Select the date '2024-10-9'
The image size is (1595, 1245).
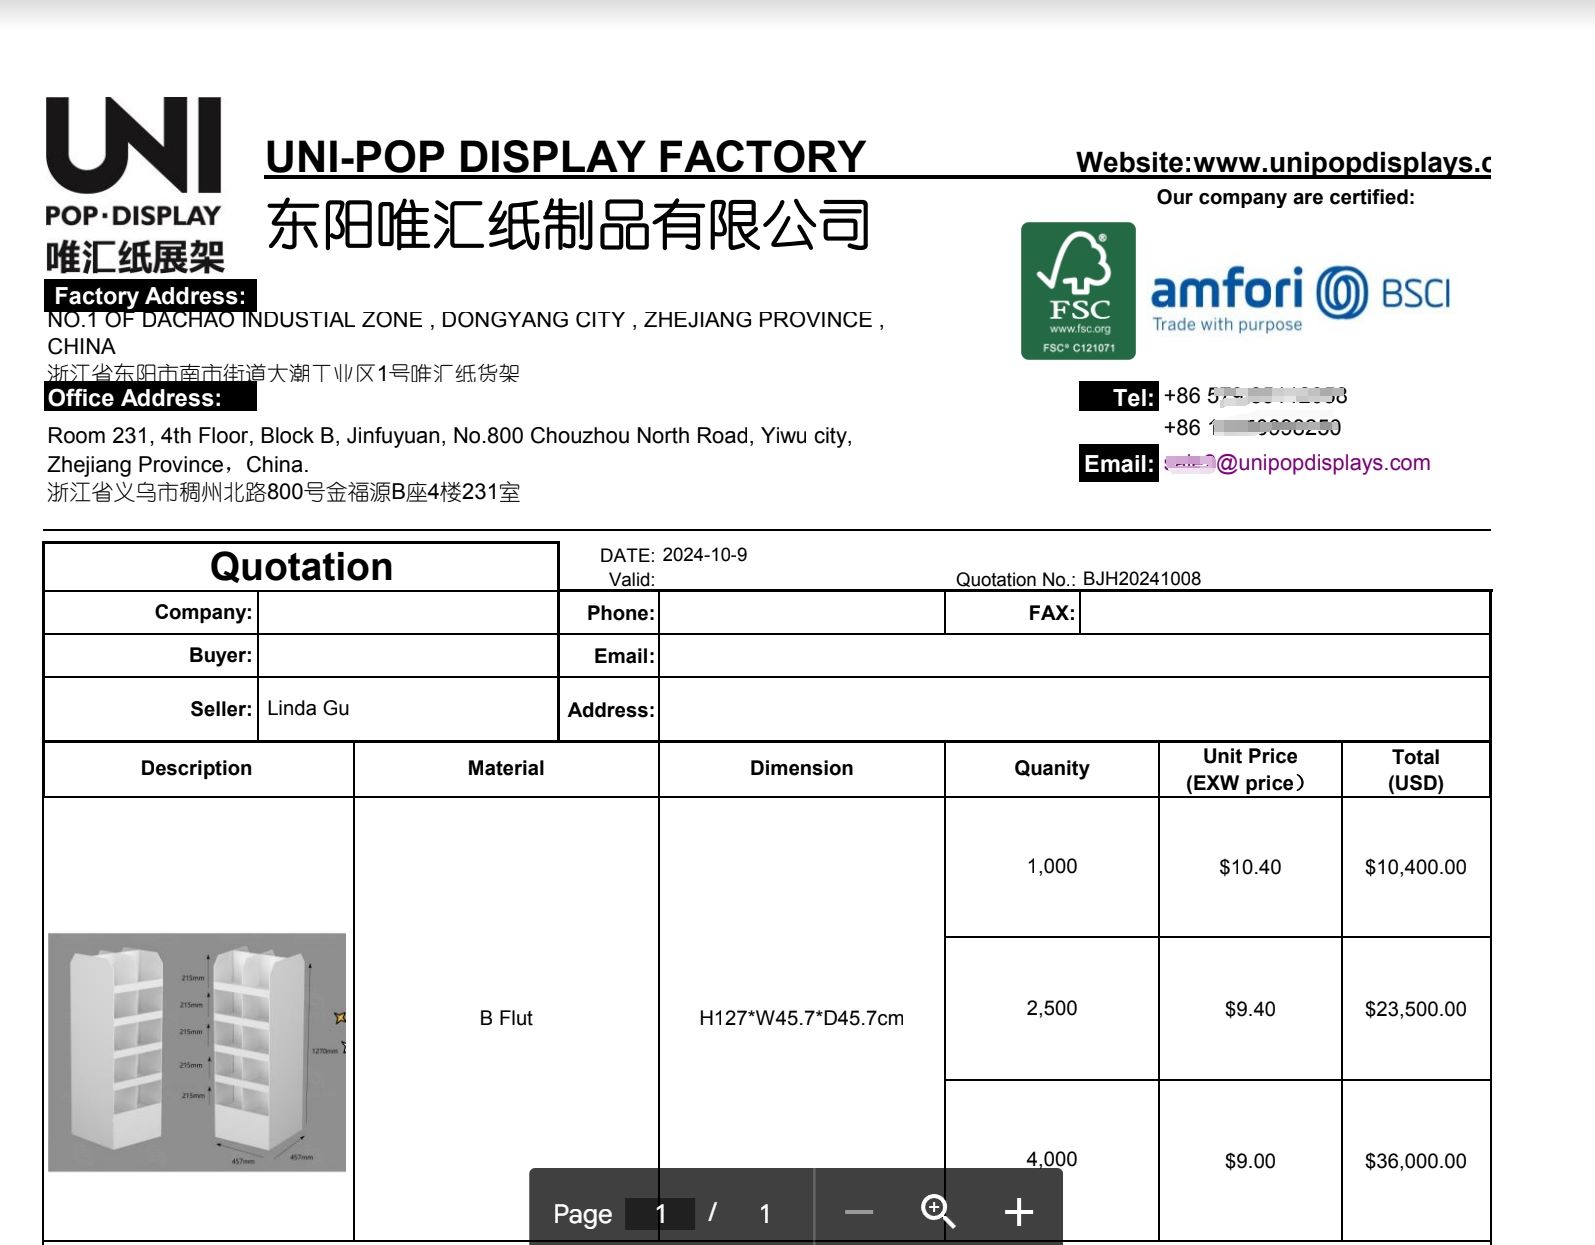704,555
